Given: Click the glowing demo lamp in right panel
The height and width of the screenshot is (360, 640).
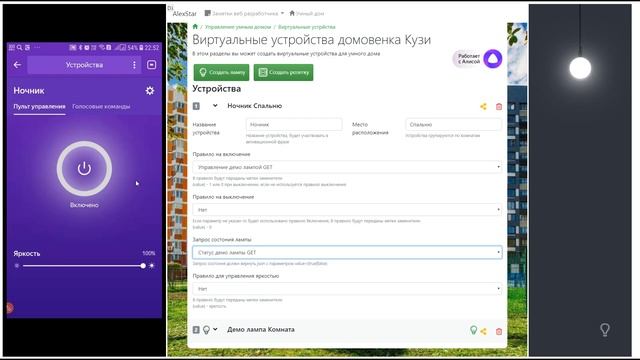Looking at the screenshot, I should (580, 68).
